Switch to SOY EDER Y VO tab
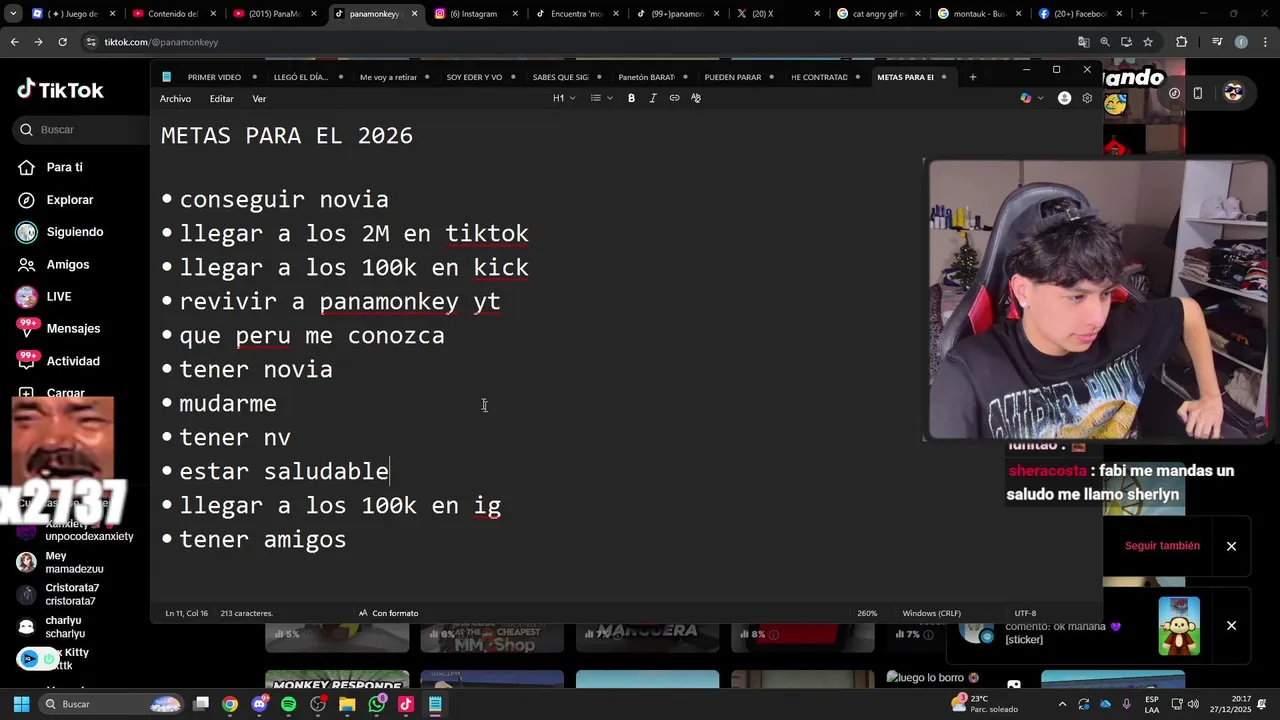Viewport: 1280px width, 720px height. 474,77
